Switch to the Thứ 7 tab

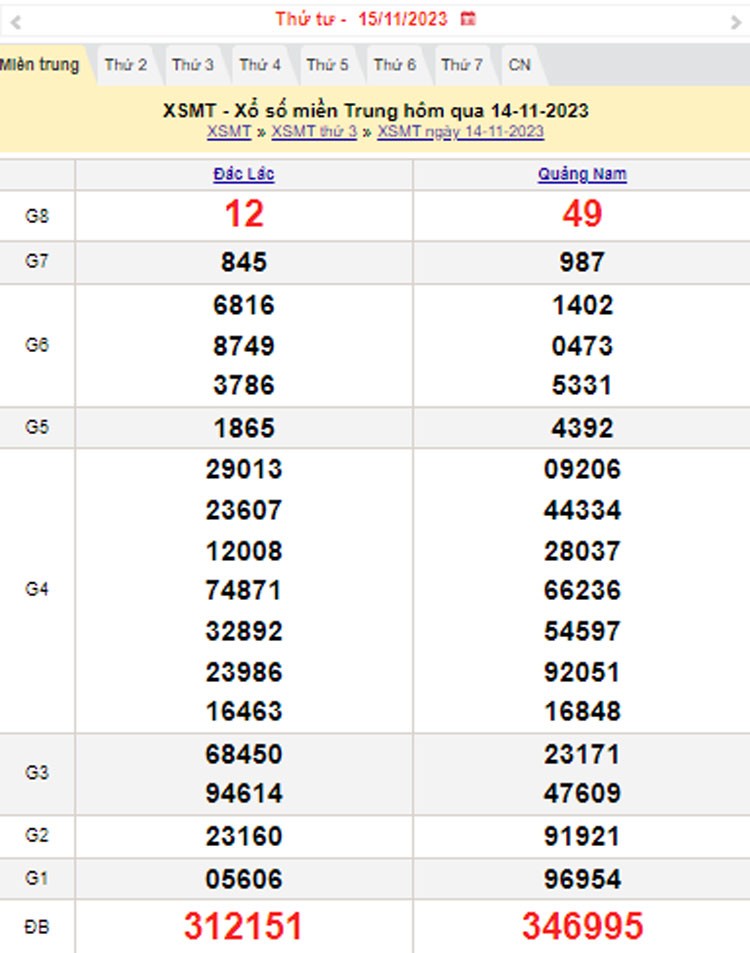point(462,65)
